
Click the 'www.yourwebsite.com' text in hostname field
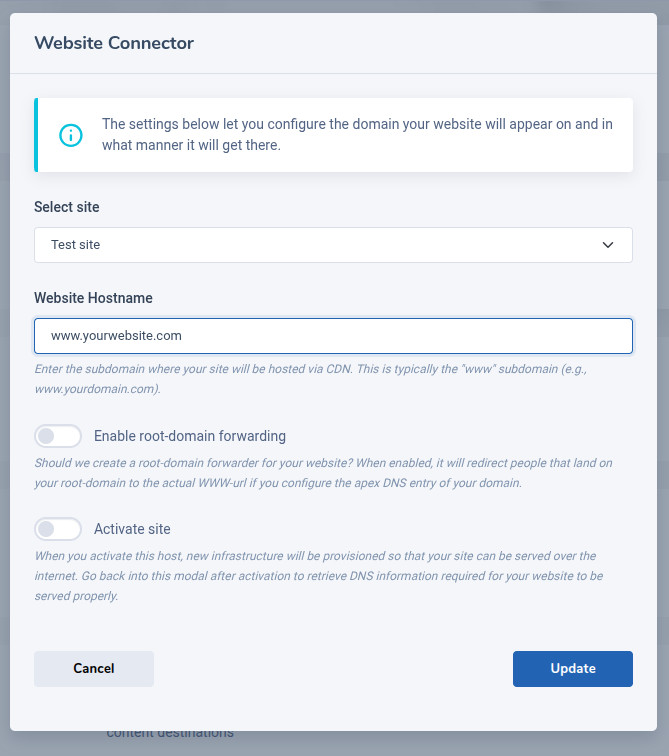116,336
